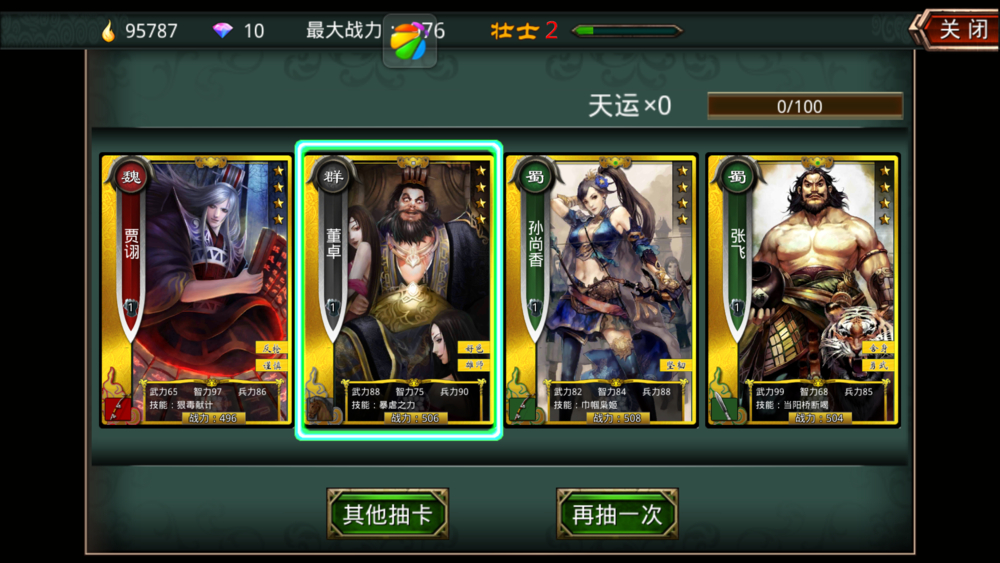This screenshot has width=1000, height=563.
Task: Select the Jia Xu hero card
Action: [x=196, y=290]
